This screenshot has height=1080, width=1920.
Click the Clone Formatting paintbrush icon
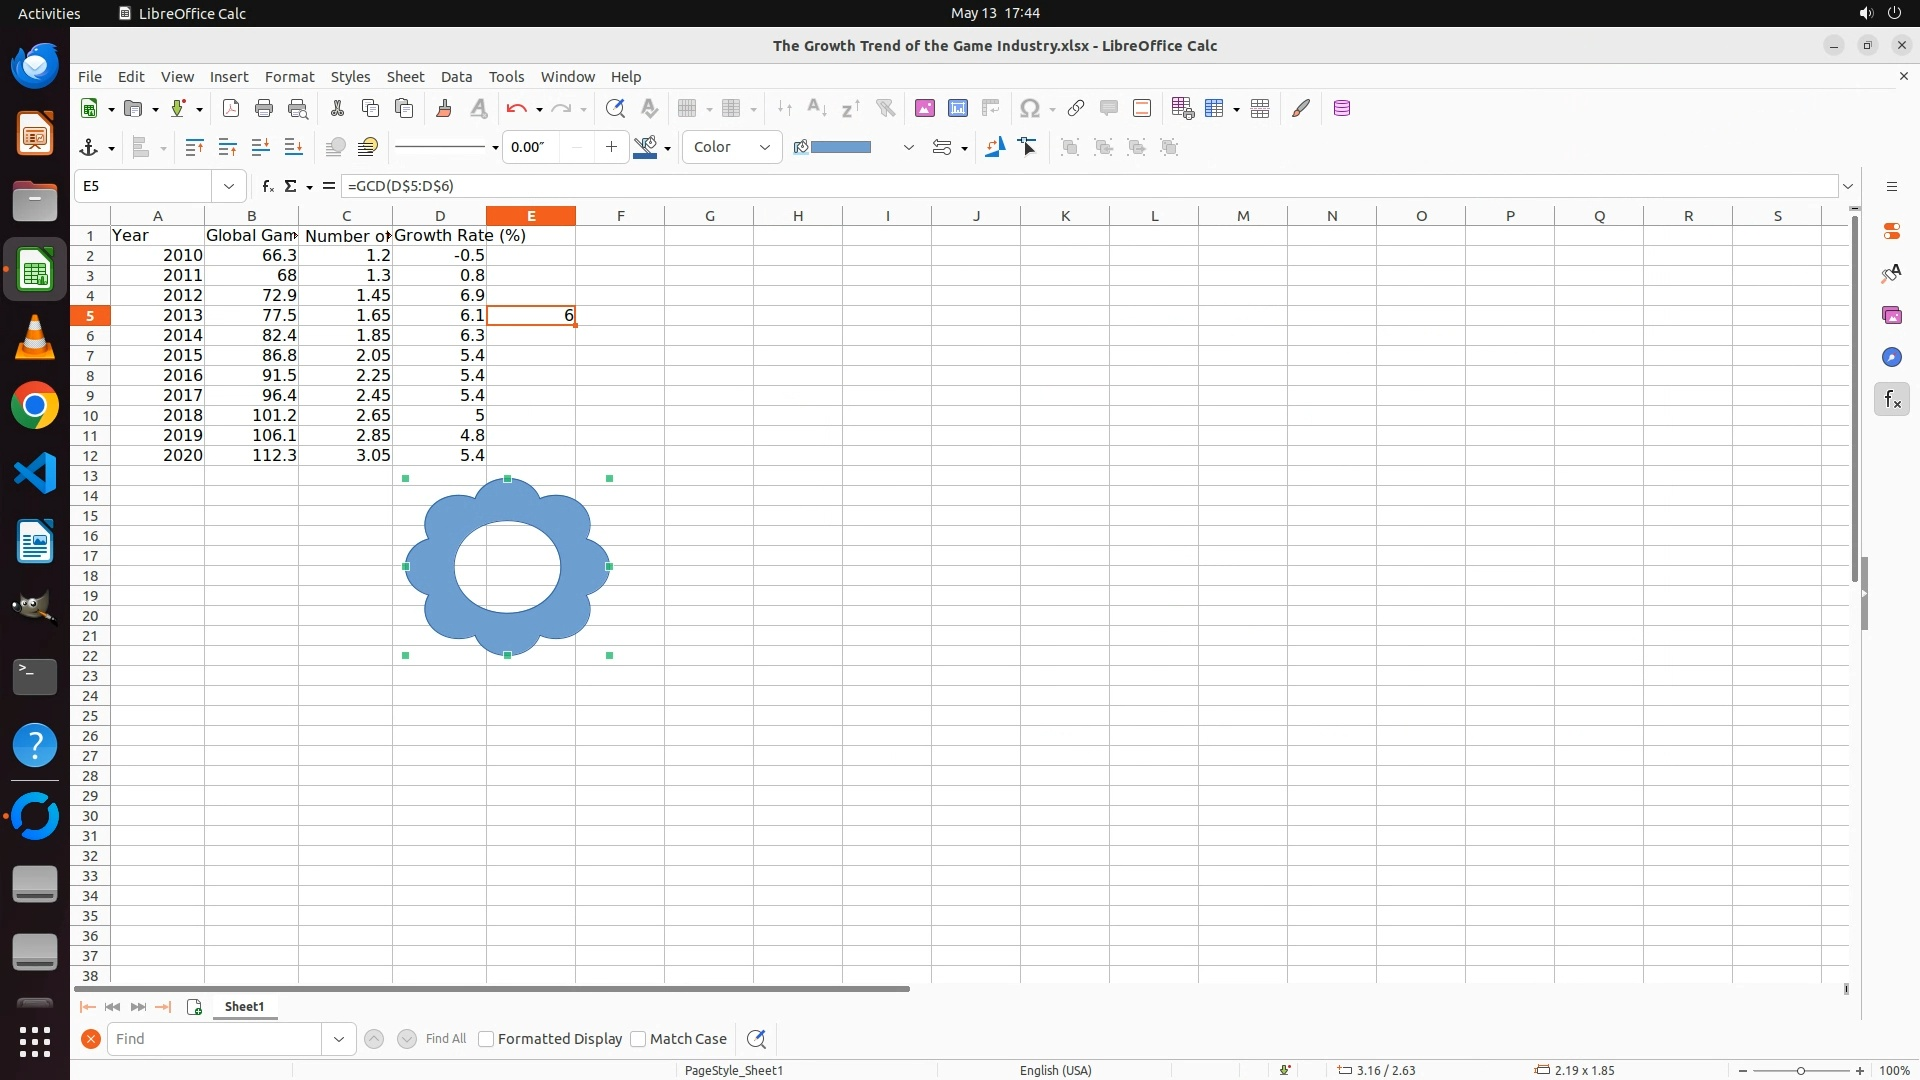(444, 109)
